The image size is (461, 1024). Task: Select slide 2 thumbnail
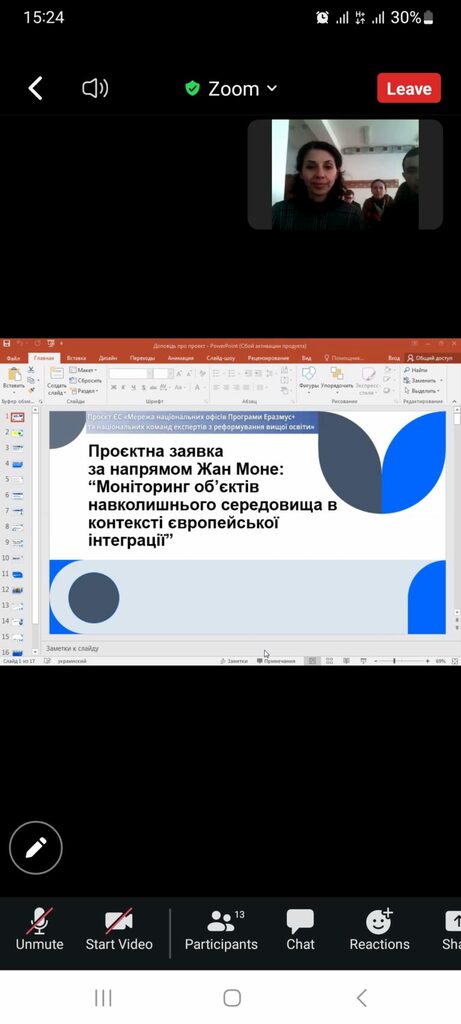click(x=17, y=432)
